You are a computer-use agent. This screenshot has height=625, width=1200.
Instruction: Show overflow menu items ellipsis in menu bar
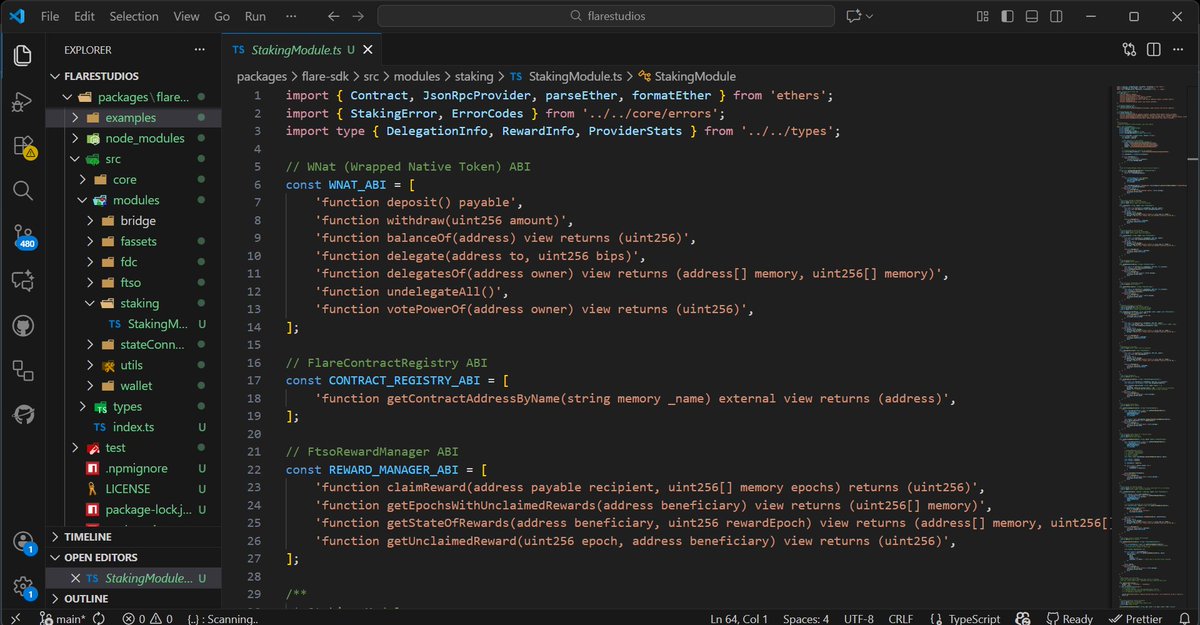click(291, 16)
